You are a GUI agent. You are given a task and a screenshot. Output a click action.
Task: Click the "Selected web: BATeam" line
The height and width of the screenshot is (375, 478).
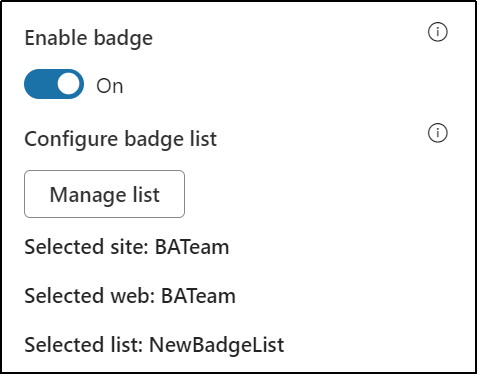[130, 296]
